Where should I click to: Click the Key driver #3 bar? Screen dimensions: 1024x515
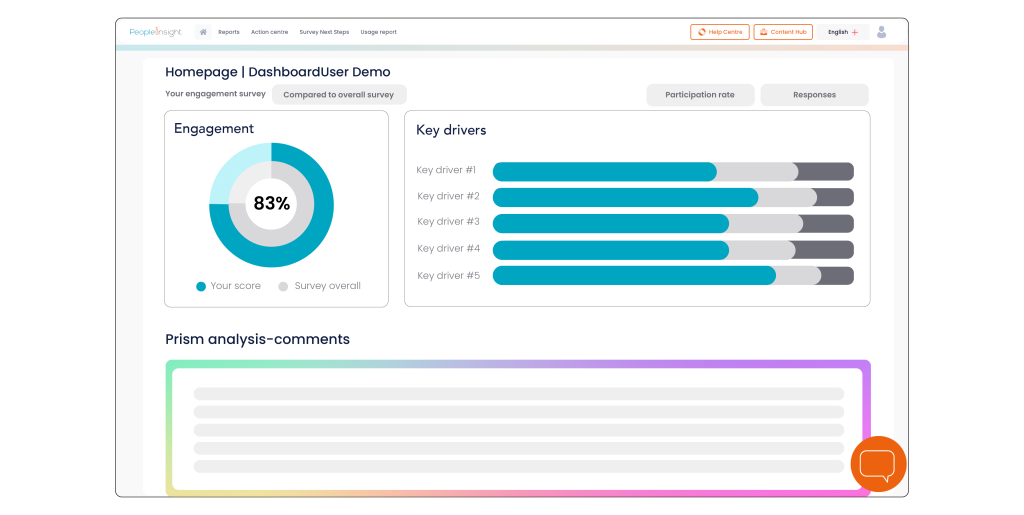point(673,223)
